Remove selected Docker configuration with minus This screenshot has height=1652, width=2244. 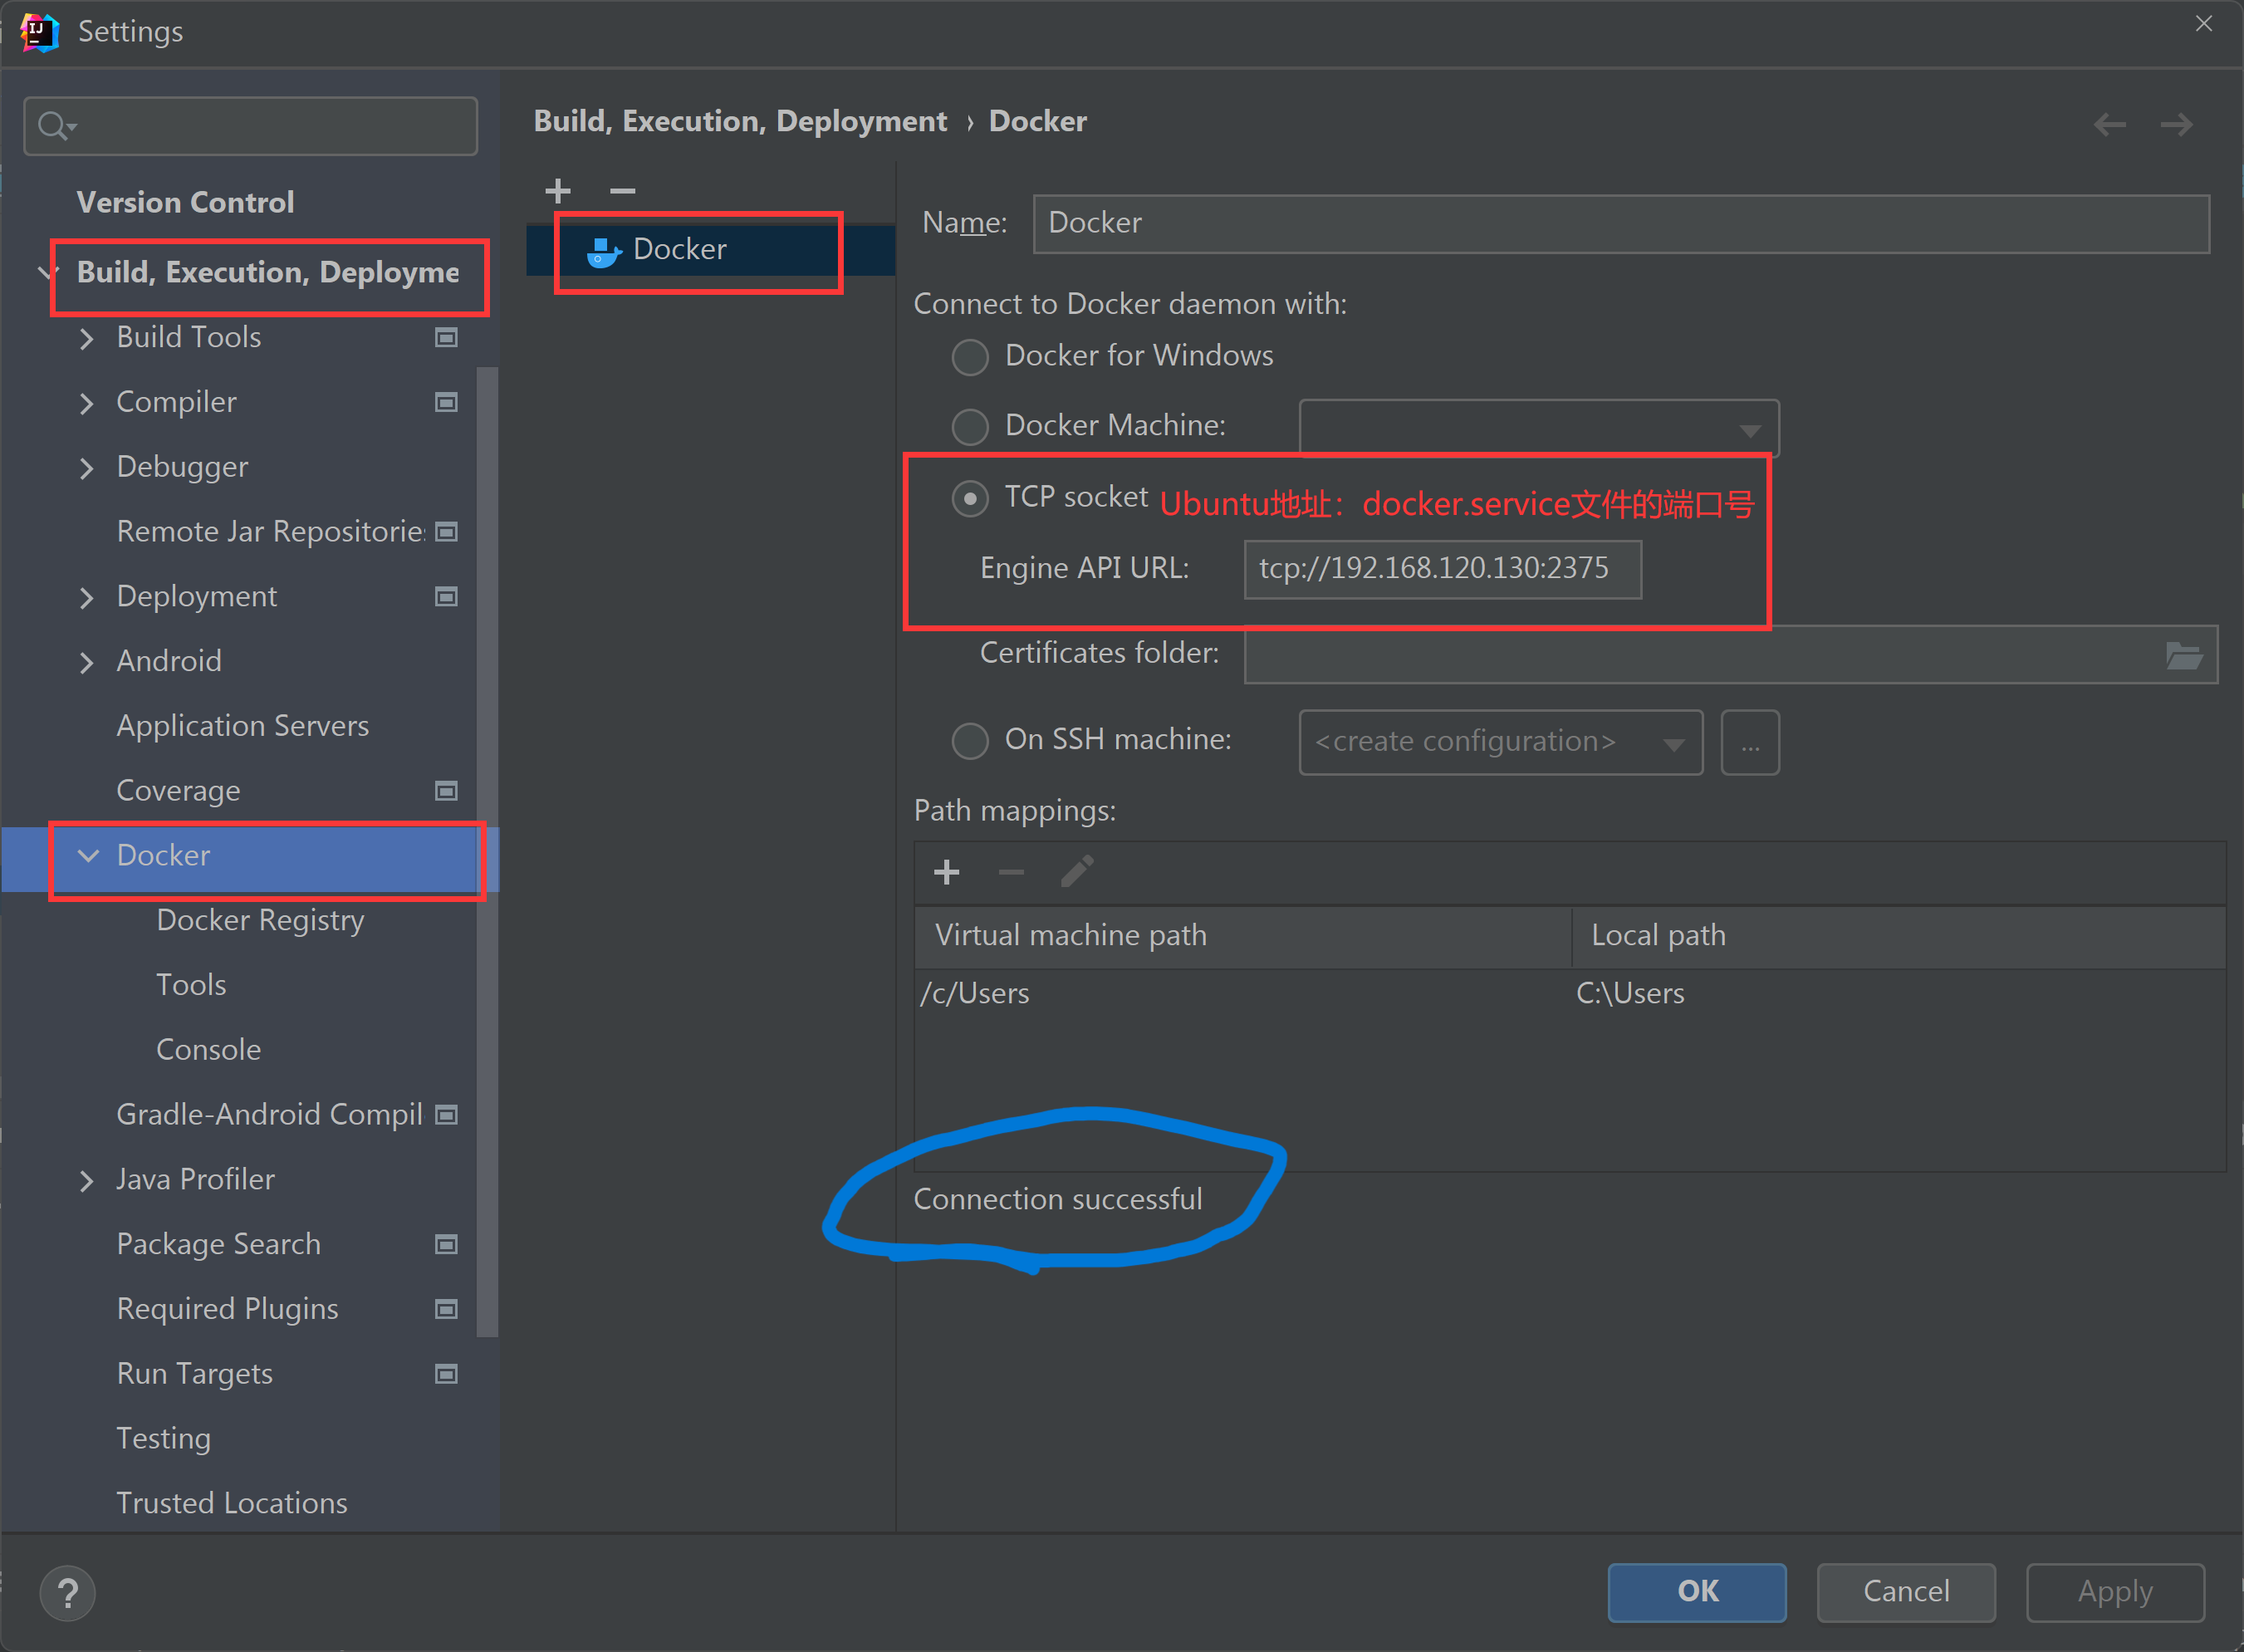coord(622,190)
